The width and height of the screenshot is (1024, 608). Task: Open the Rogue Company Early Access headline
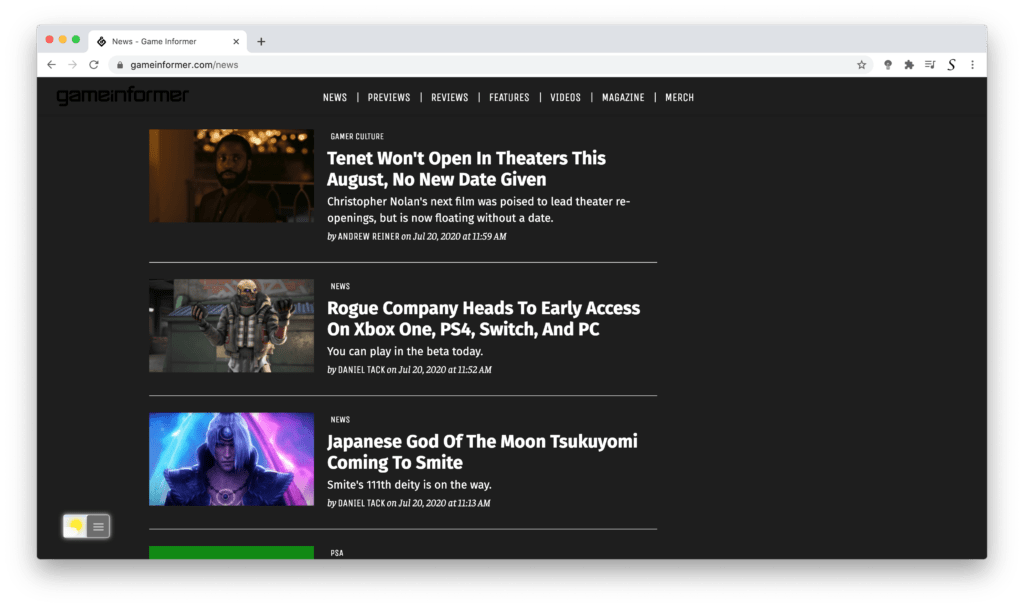[x=483, y=318]
